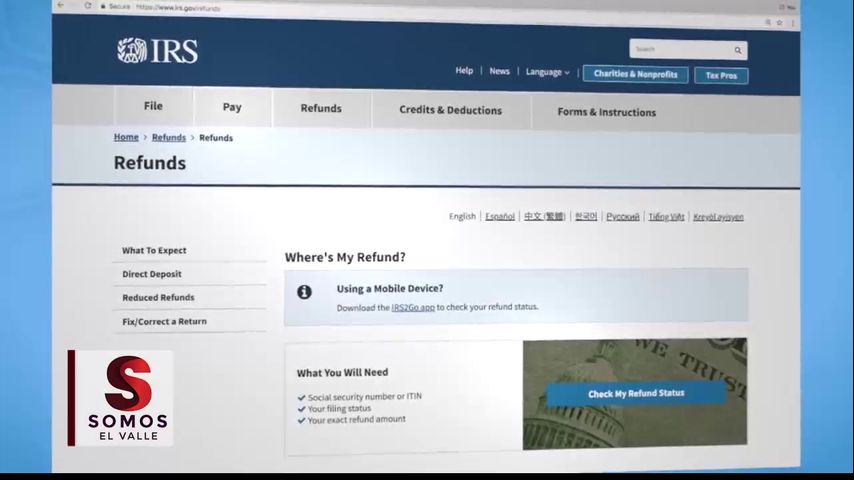854x480 pixels.
Task: Follow the IRS2Go app link
Action: pos(412,307)
